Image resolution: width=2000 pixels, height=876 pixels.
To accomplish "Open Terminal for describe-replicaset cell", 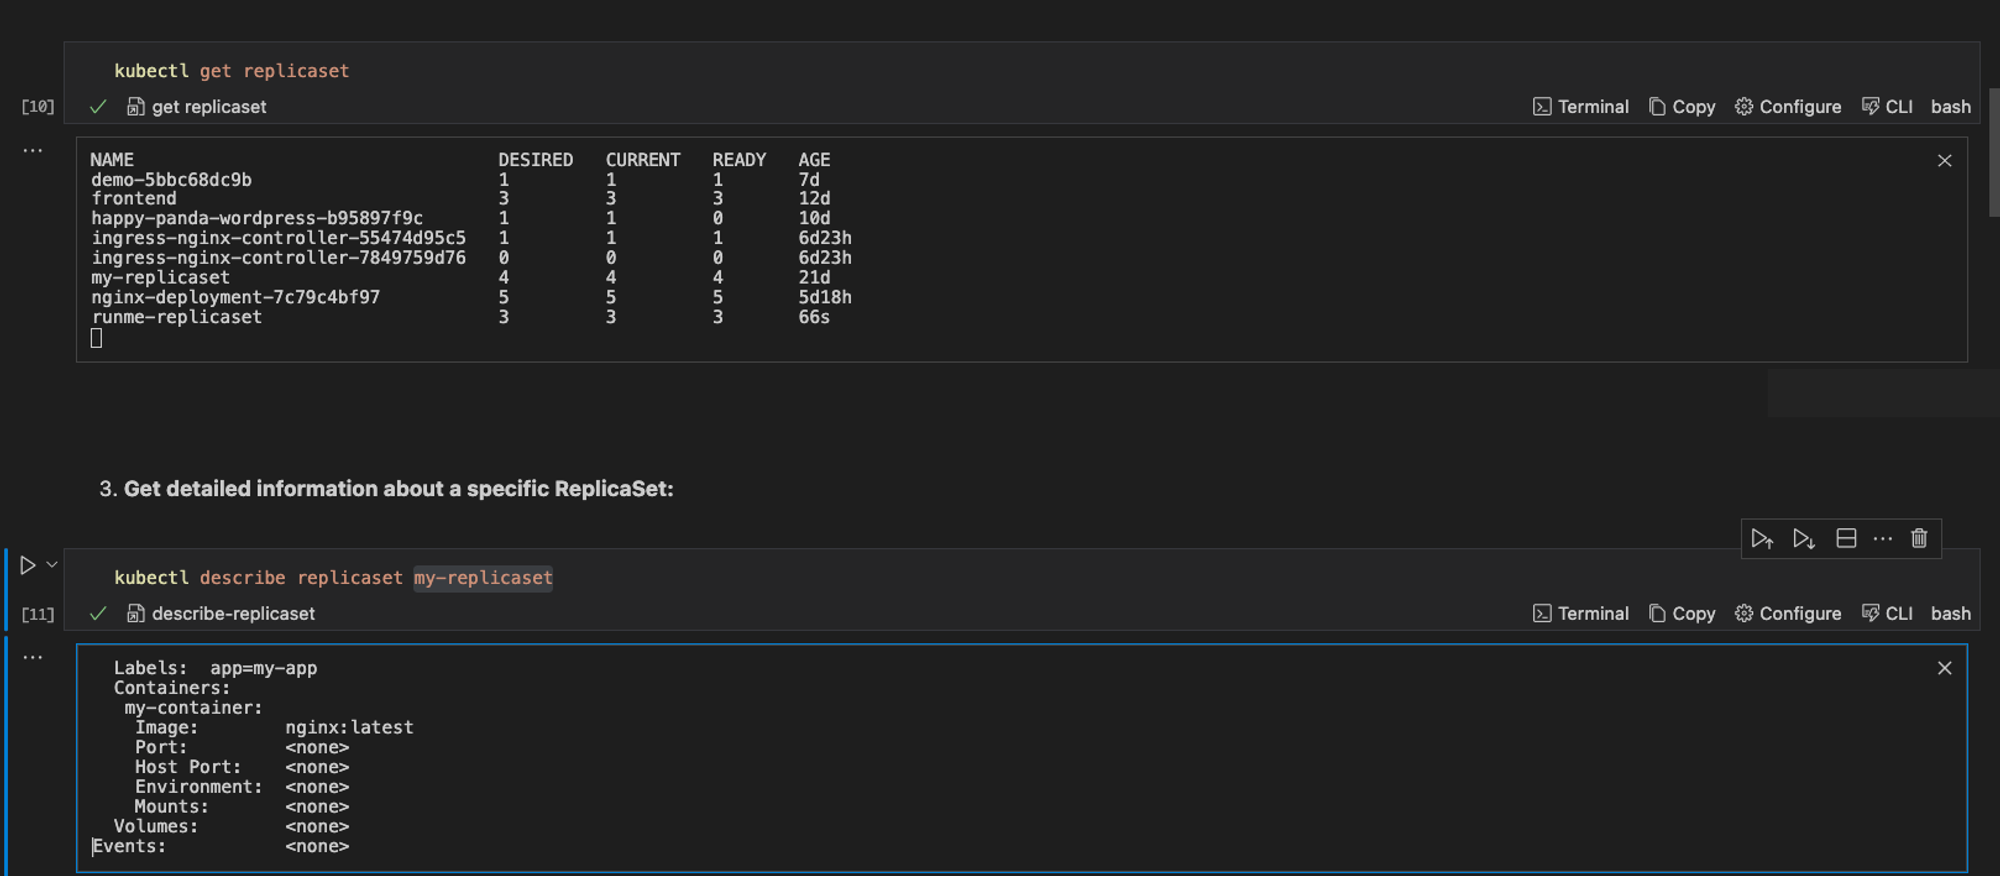I will click(1581, 614).
